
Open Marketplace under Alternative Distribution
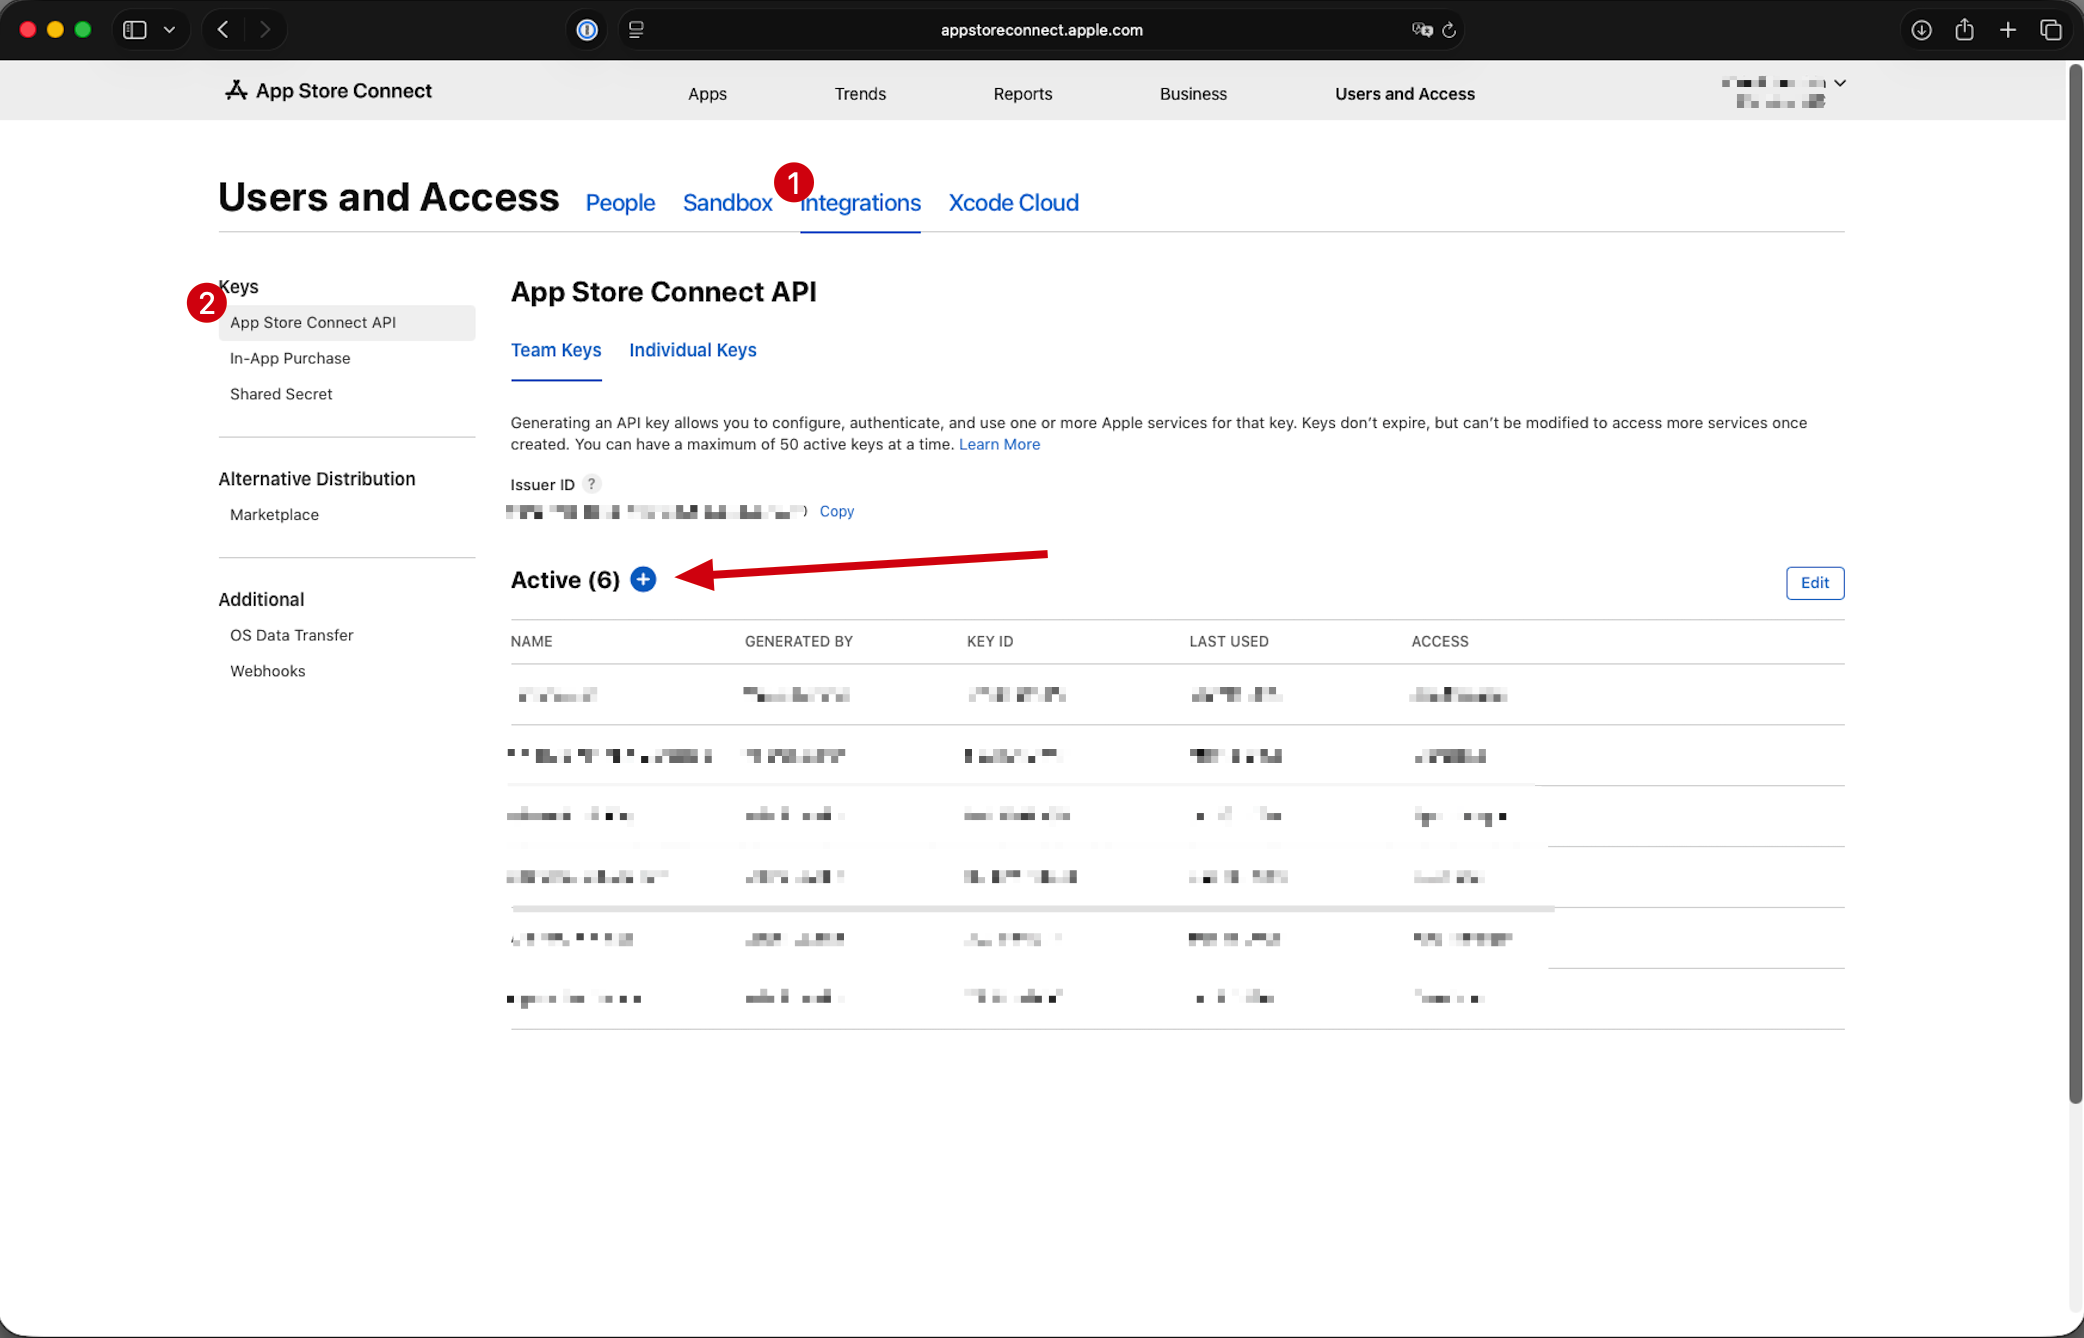274,514
